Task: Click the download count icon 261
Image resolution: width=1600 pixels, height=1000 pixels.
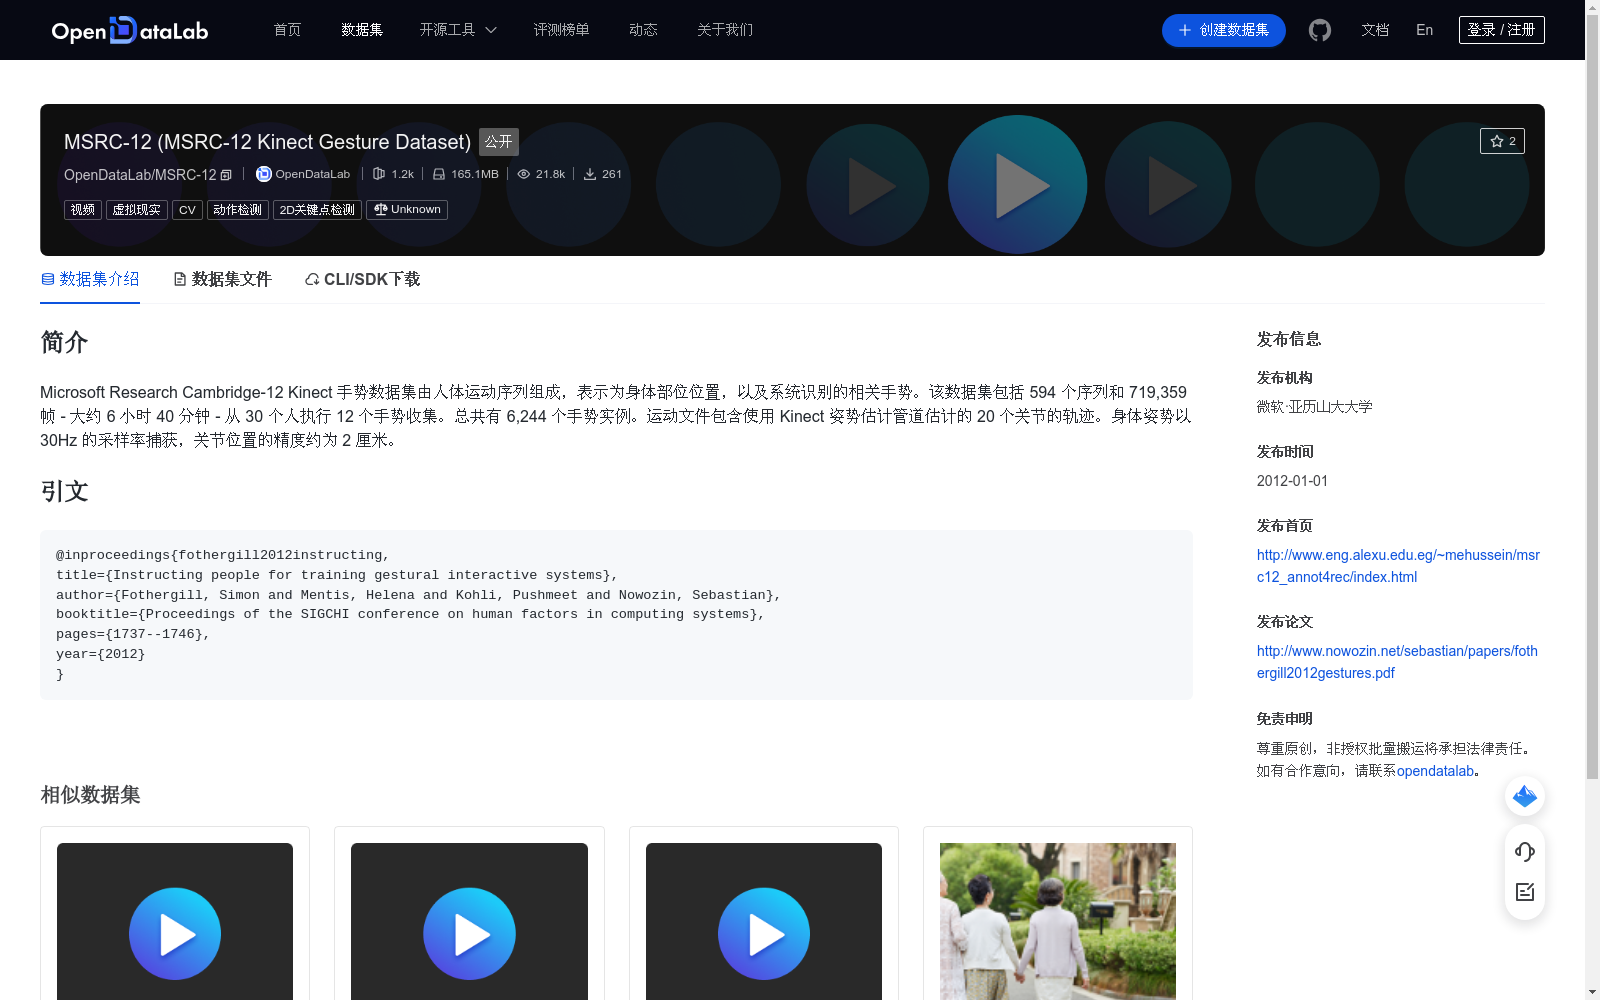Action: [590, 174]
